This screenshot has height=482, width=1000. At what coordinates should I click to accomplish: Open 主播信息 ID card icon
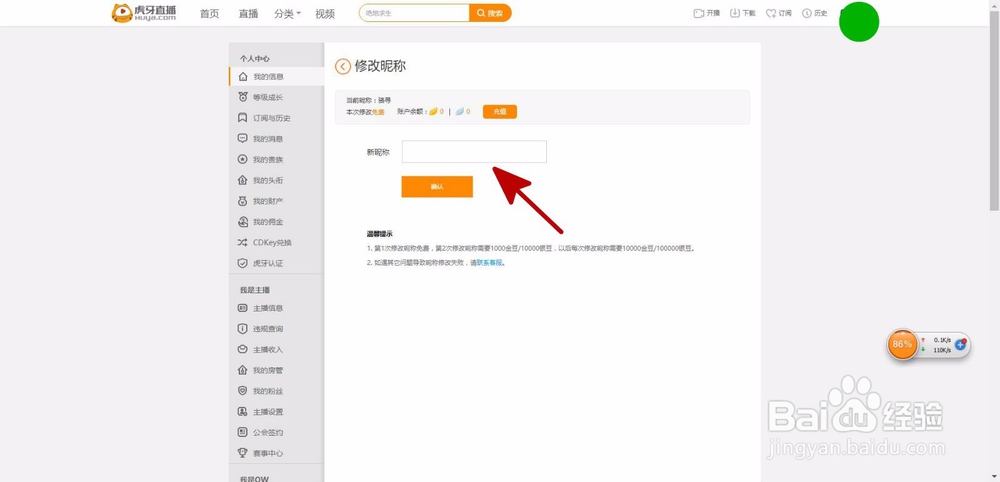tap(242, 308)
